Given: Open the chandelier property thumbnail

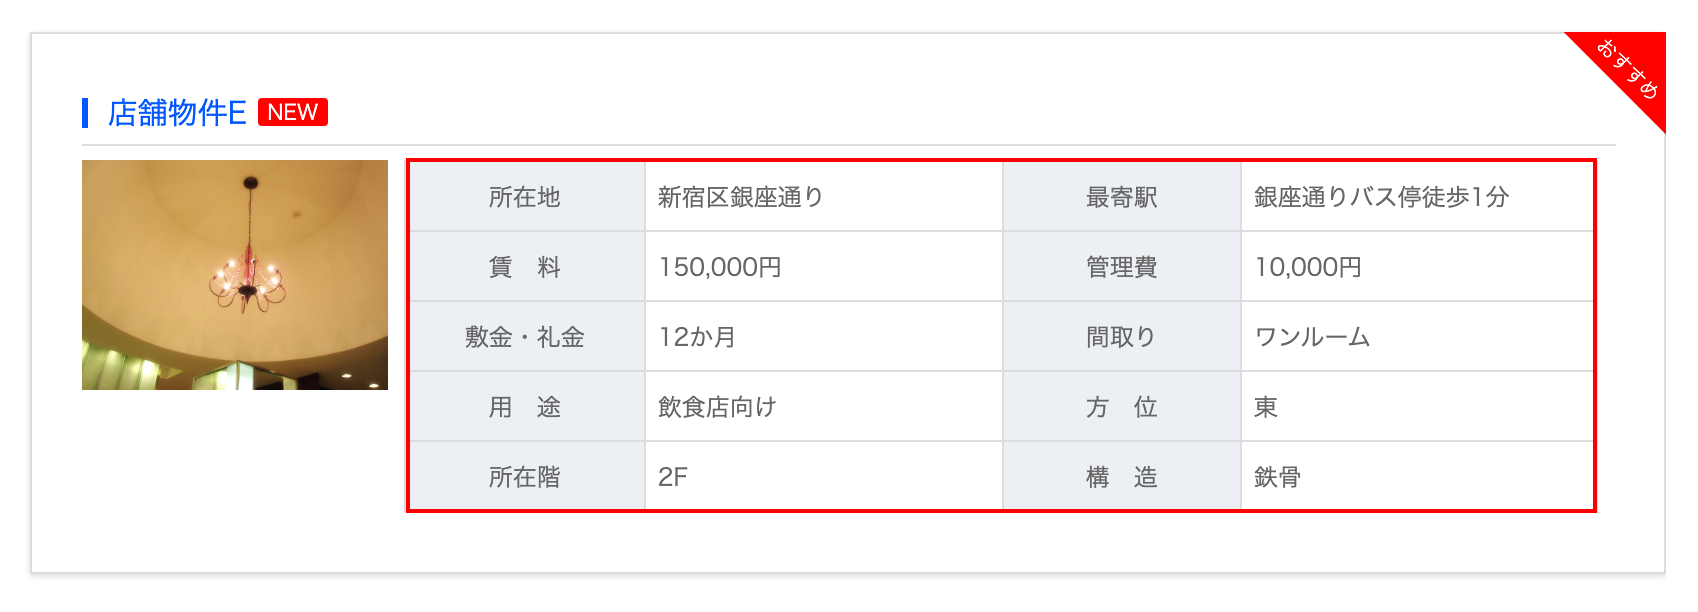Looking at the screenshot, I should coord(235,275).
